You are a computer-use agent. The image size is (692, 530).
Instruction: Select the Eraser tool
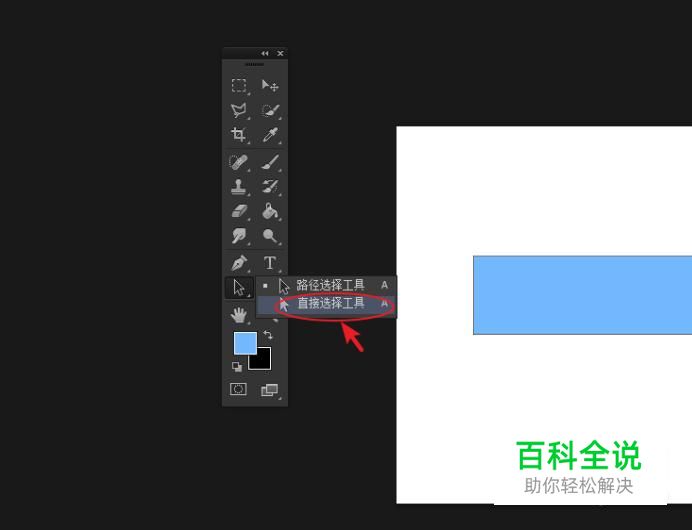point(239,211)
